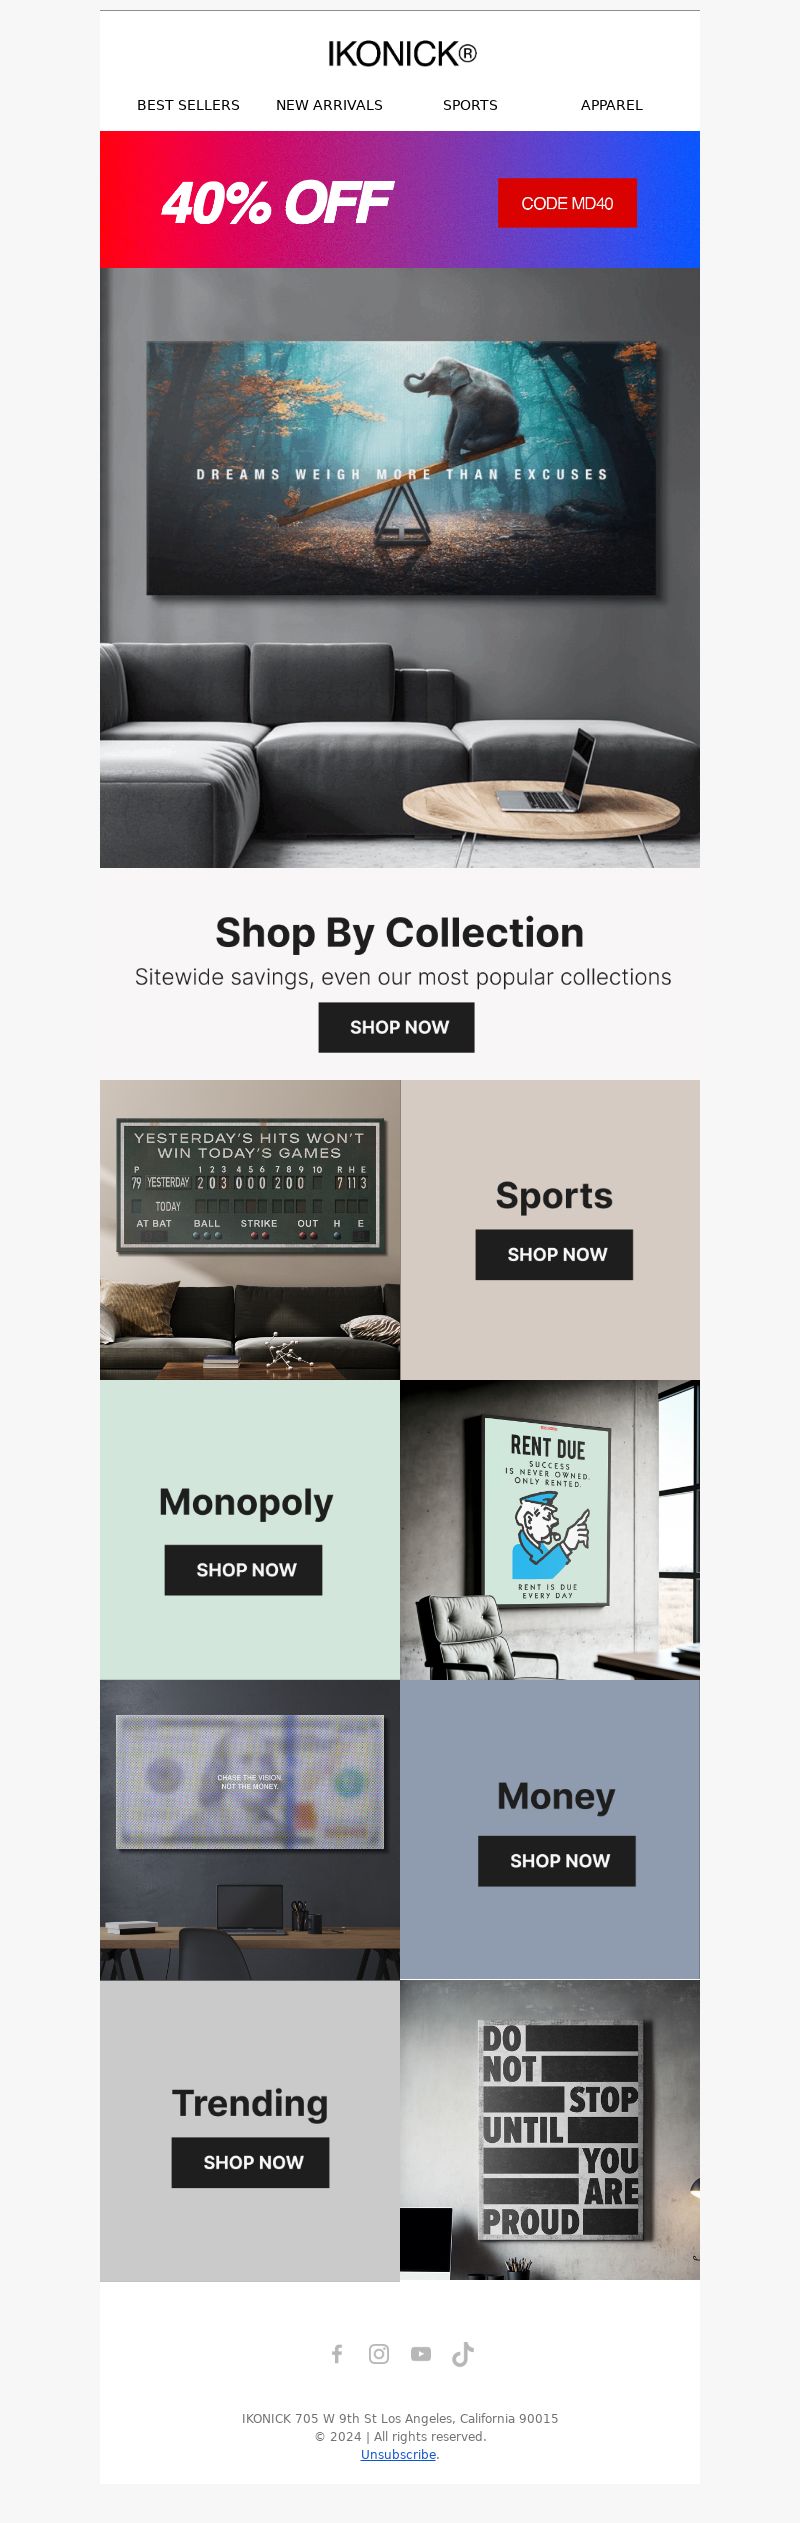Open the Rent Due Monopoly art image
The width and height of the screenshot is (800, 2523).
[x=550, y=1529]
